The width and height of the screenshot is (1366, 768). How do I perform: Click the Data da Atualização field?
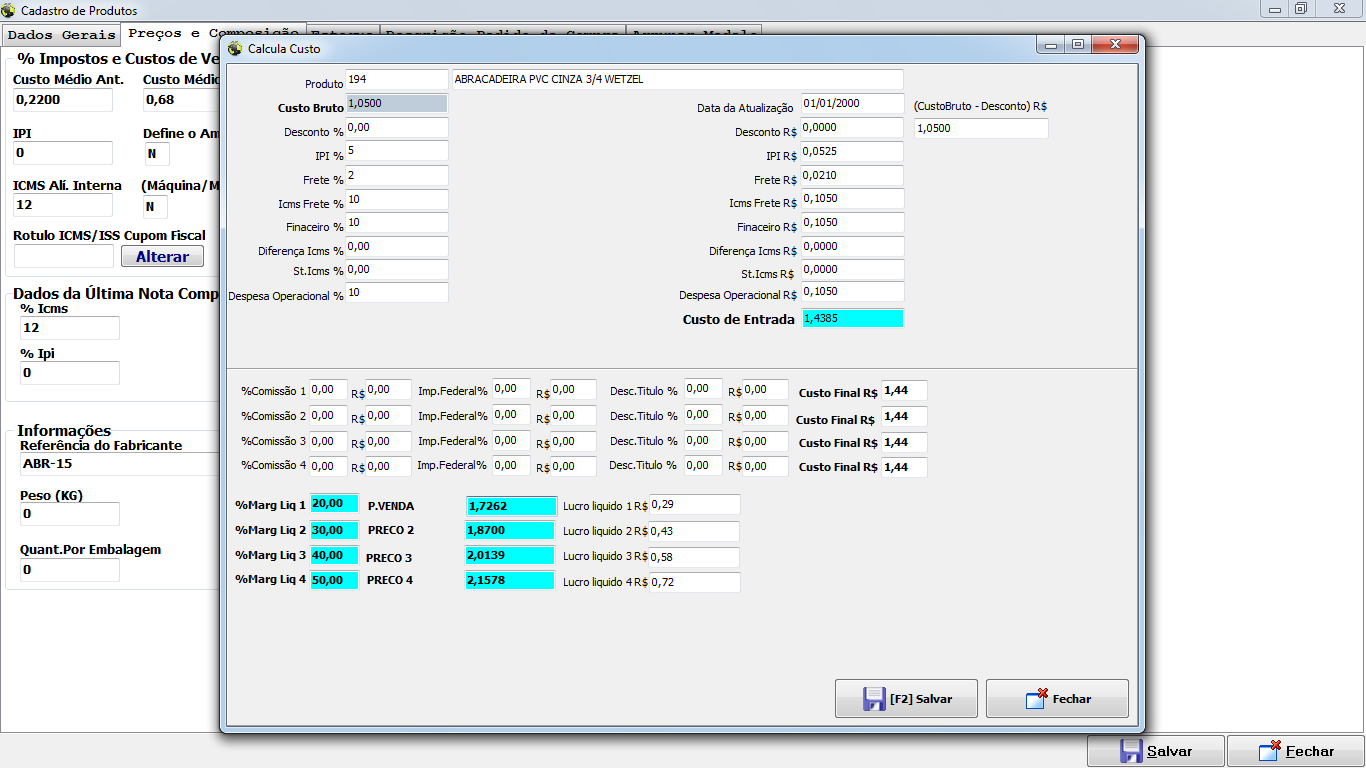tap(852, 104)
